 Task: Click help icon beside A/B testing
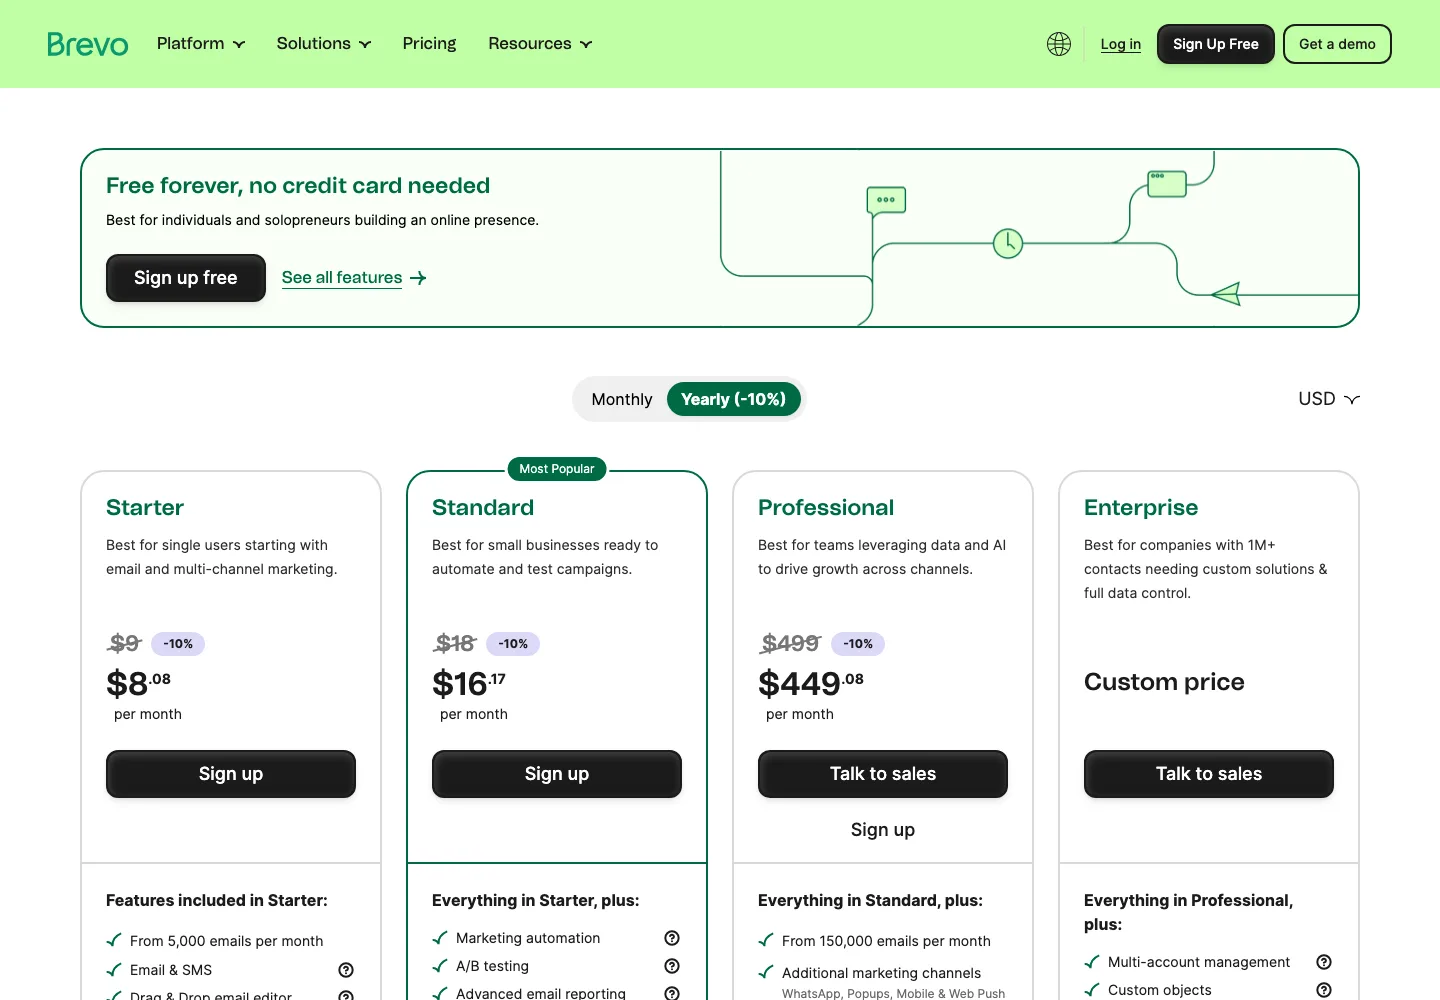coord(672,966)
